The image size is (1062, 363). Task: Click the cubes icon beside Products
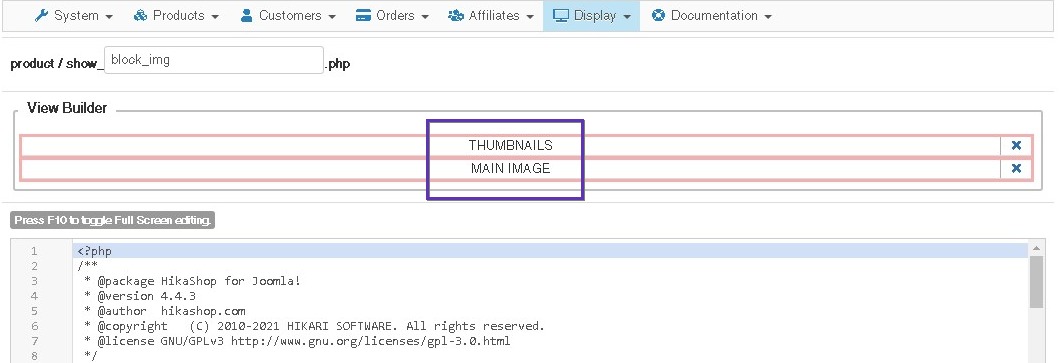click(140, 16)
